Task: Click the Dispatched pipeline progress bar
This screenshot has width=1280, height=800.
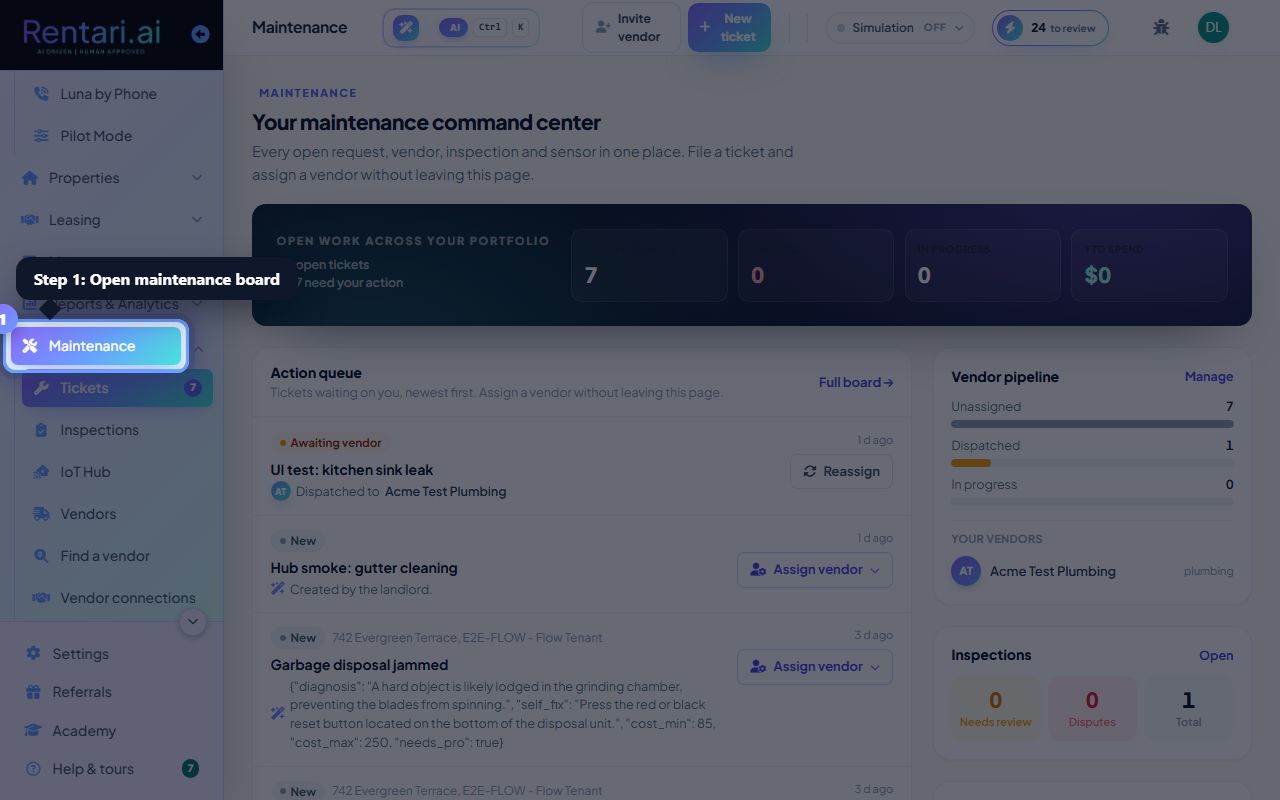Action: point(1092,463)
